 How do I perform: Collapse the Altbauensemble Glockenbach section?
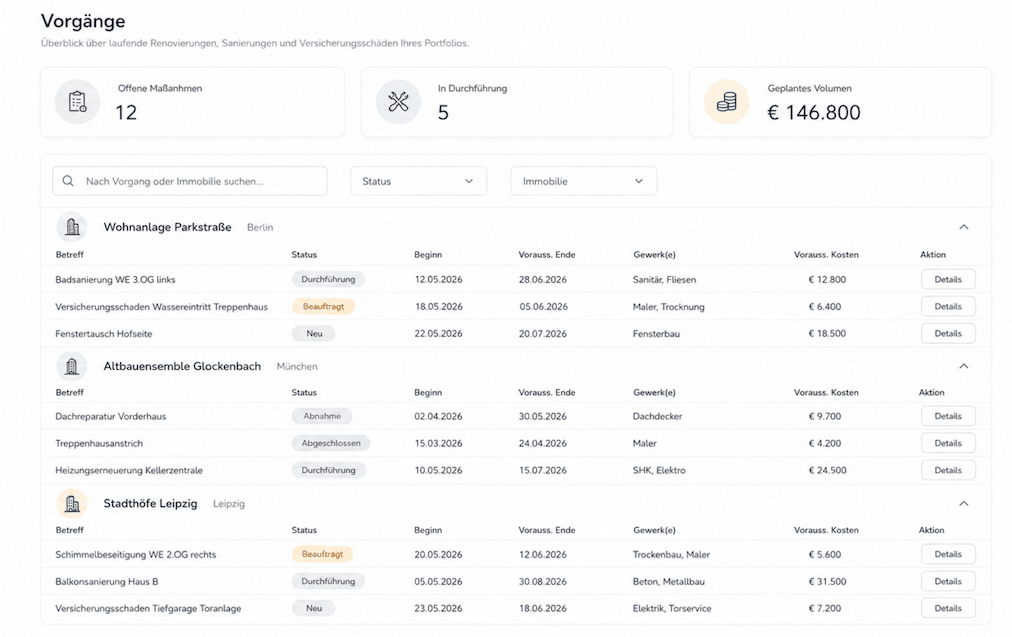pos(964,366)
